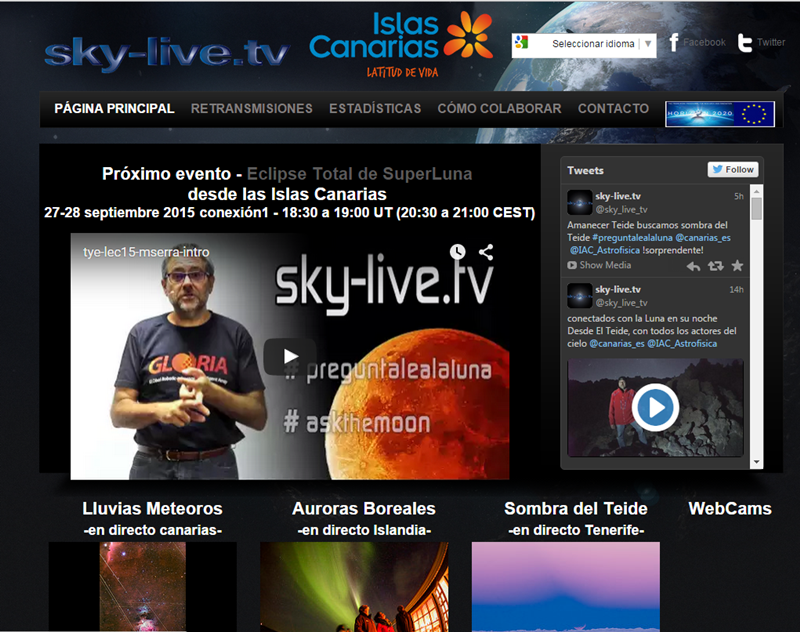Screen dimensions: 800x632
Task: Click the tye-lec15-mserra-intro video title
Action: [x=146, y=252]
